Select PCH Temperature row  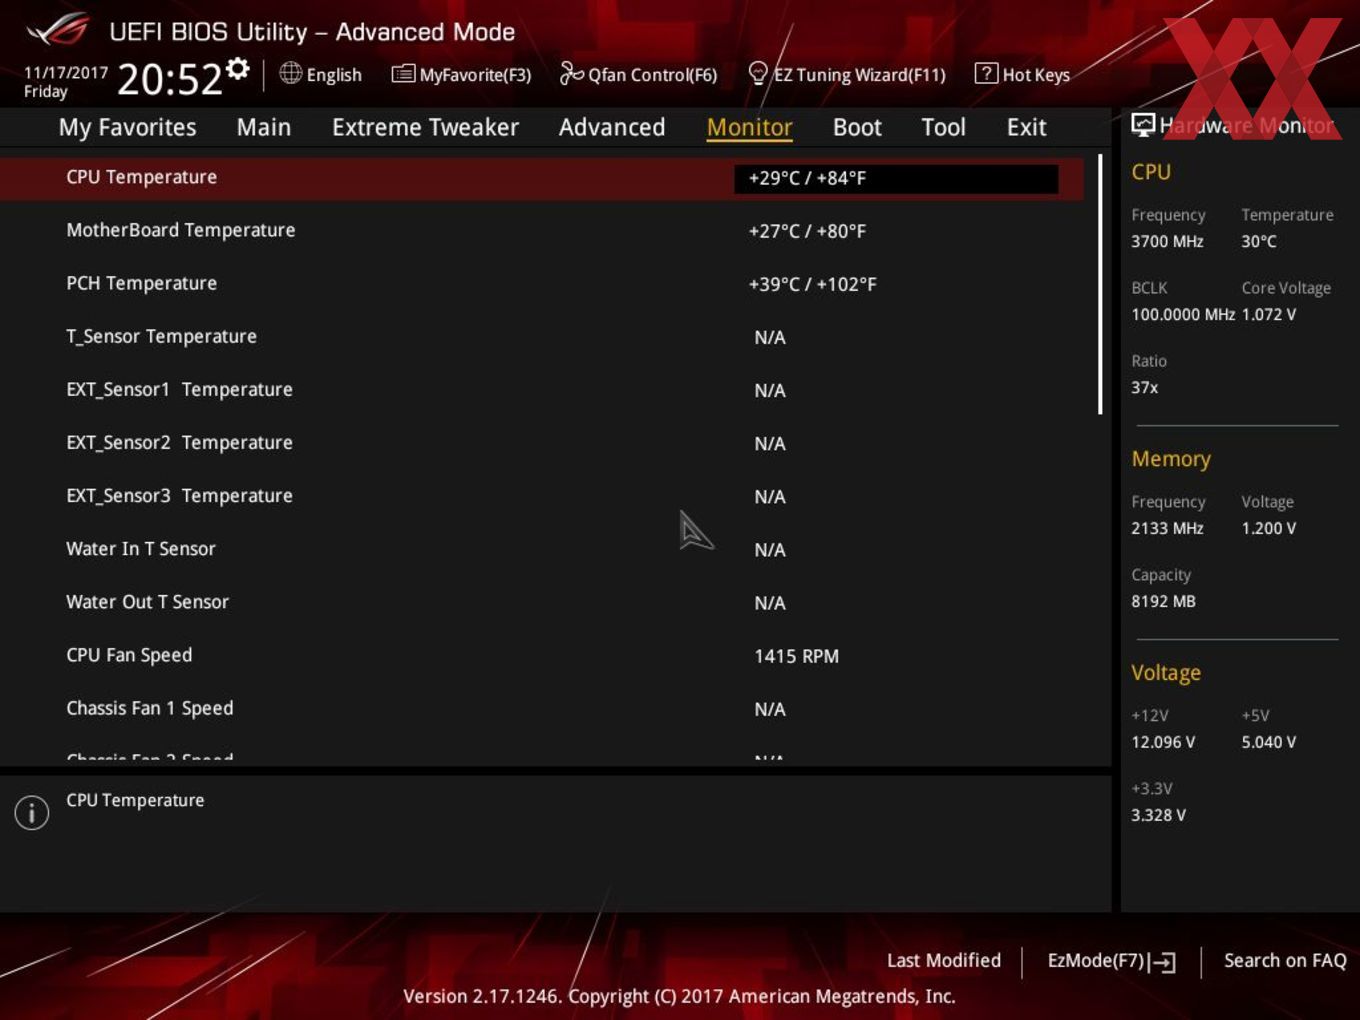pyautogui.click(x=541, y=284)
